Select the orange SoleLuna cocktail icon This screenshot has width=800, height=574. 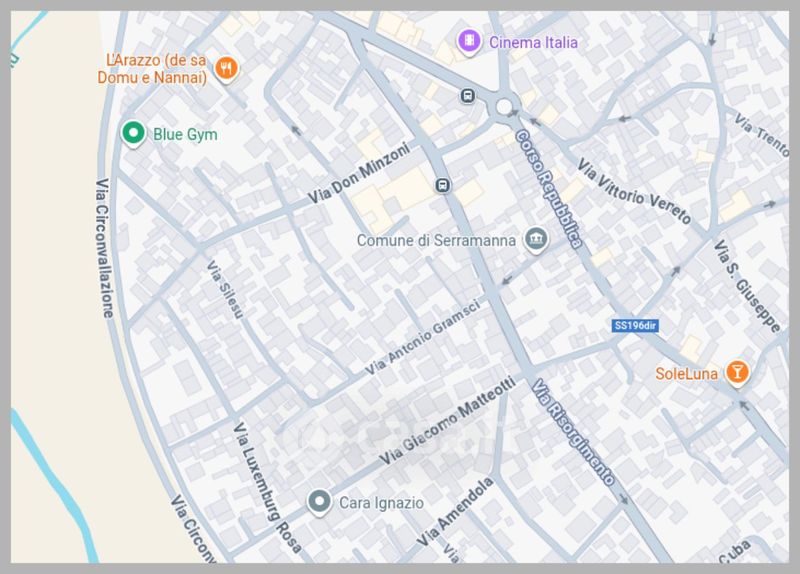tap(737, 373)
